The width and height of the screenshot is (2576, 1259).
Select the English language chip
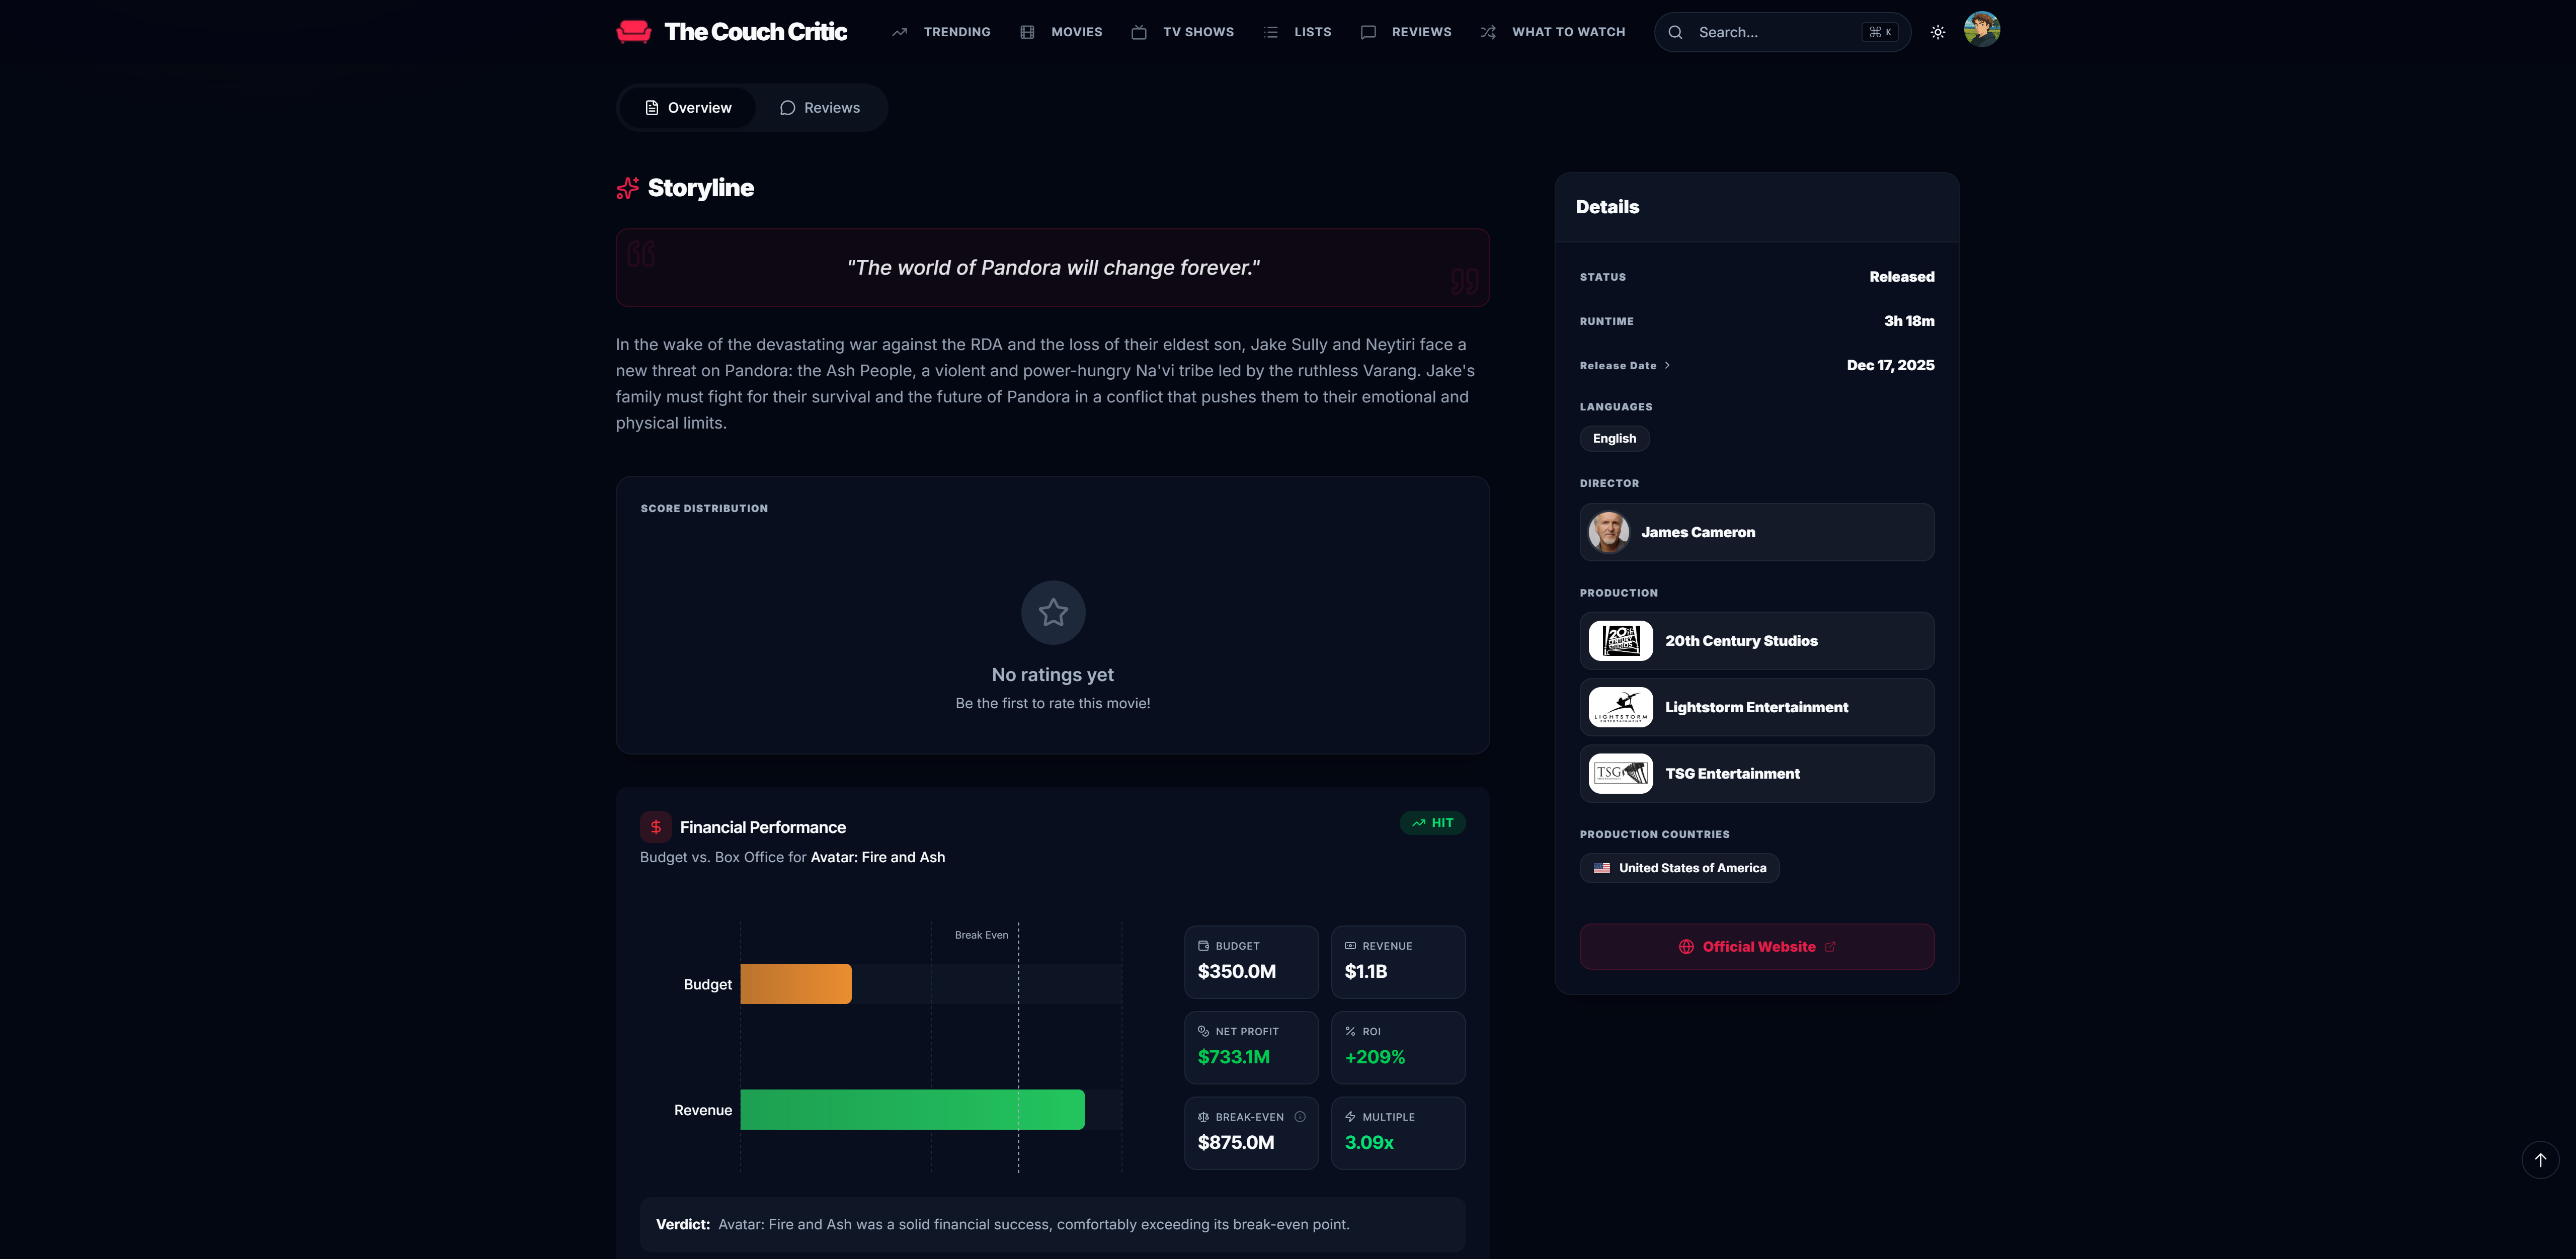[x=1614, y=439]
